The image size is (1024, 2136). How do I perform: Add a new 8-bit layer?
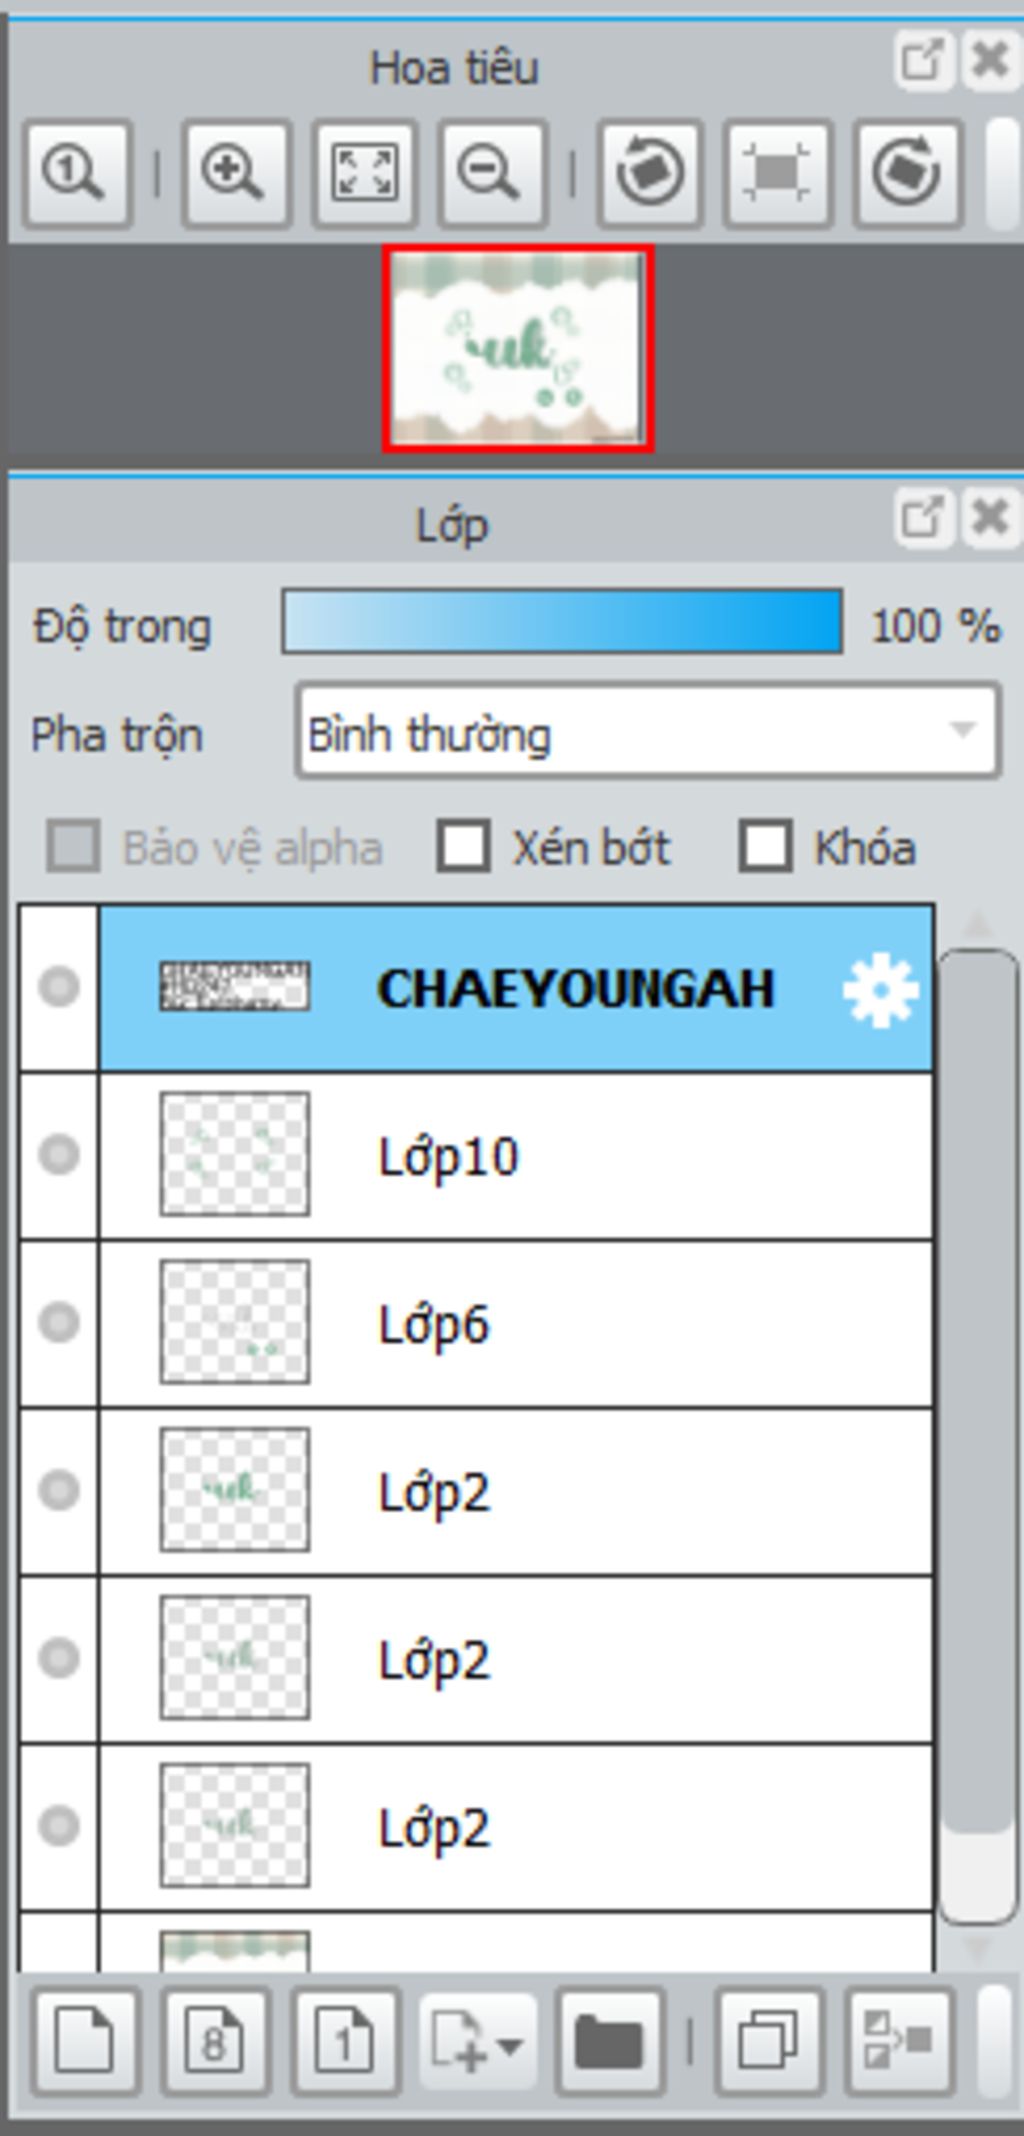tap(215, 2040)
